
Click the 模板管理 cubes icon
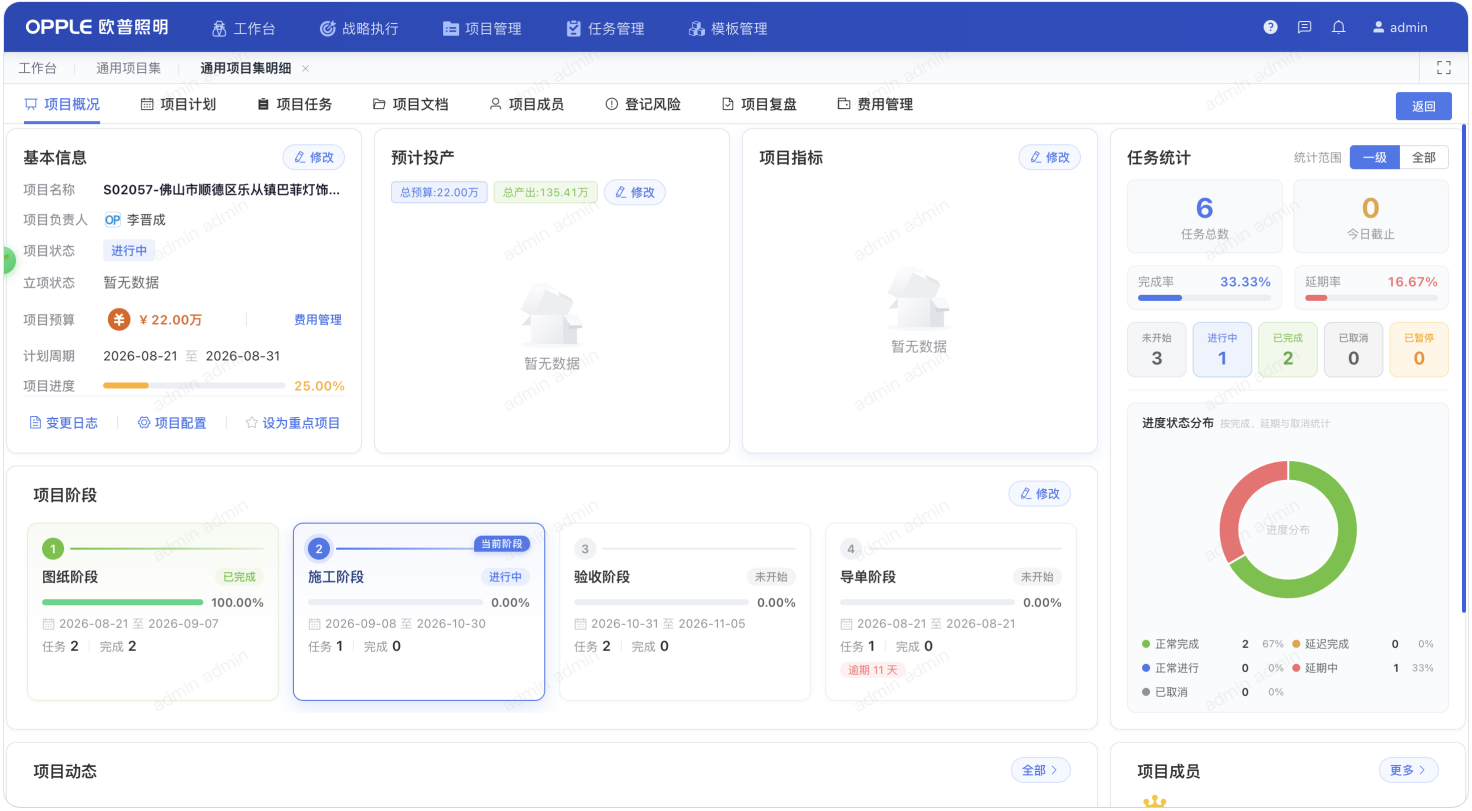[697, 28]
